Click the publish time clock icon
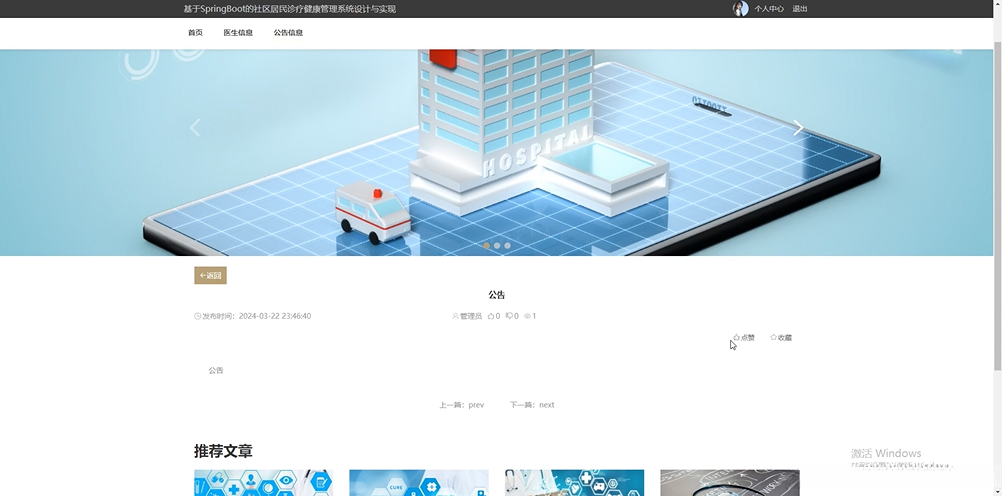Viewport: 1002px width, 496px height. [x=197, y=316]
